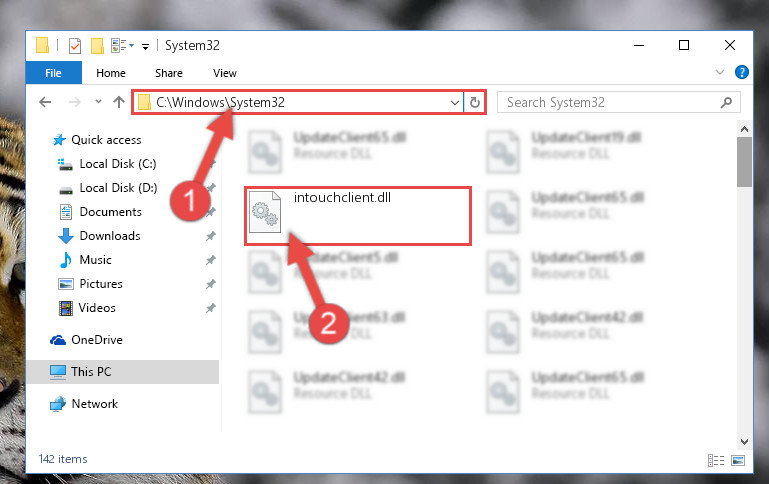The height and width of the screenshot is (484, 769).
Task: Open the help question mark icon
Action: 742,73
